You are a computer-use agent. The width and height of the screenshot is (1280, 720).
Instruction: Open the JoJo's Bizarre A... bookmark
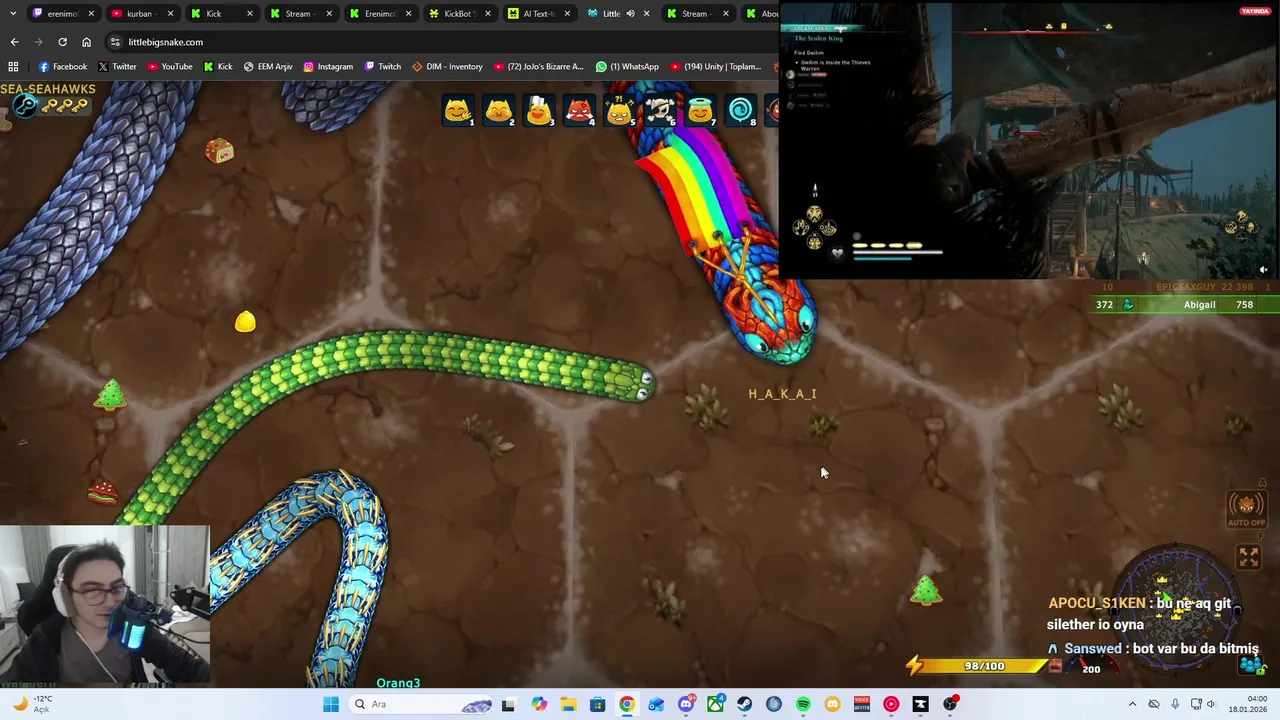[538, 66]
